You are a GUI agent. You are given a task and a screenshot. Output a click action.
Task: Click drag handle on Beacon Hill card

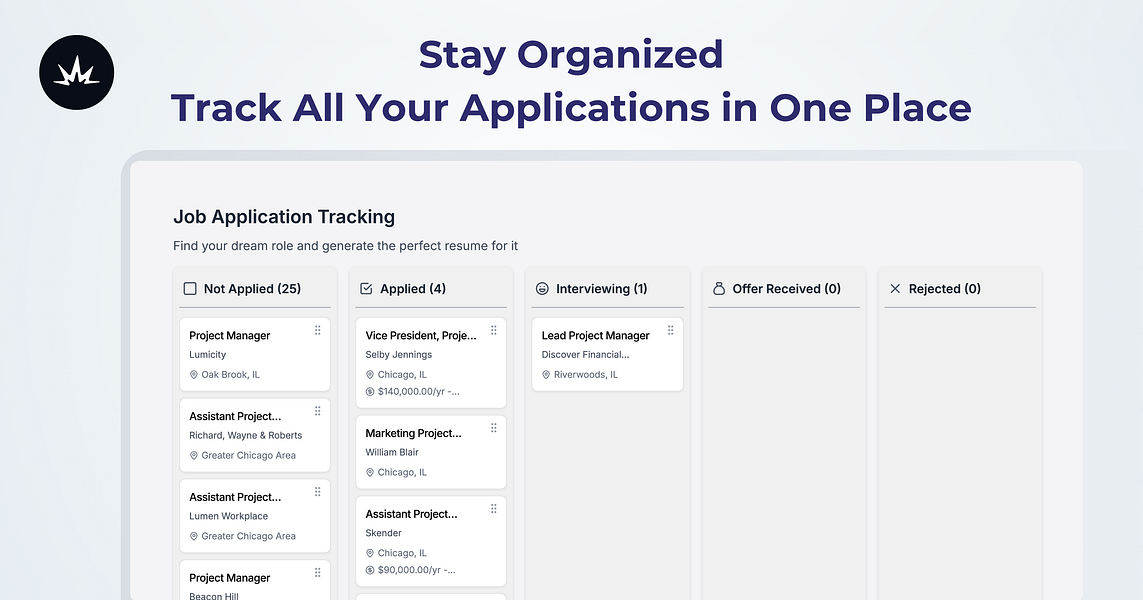[x=318, y=573]
